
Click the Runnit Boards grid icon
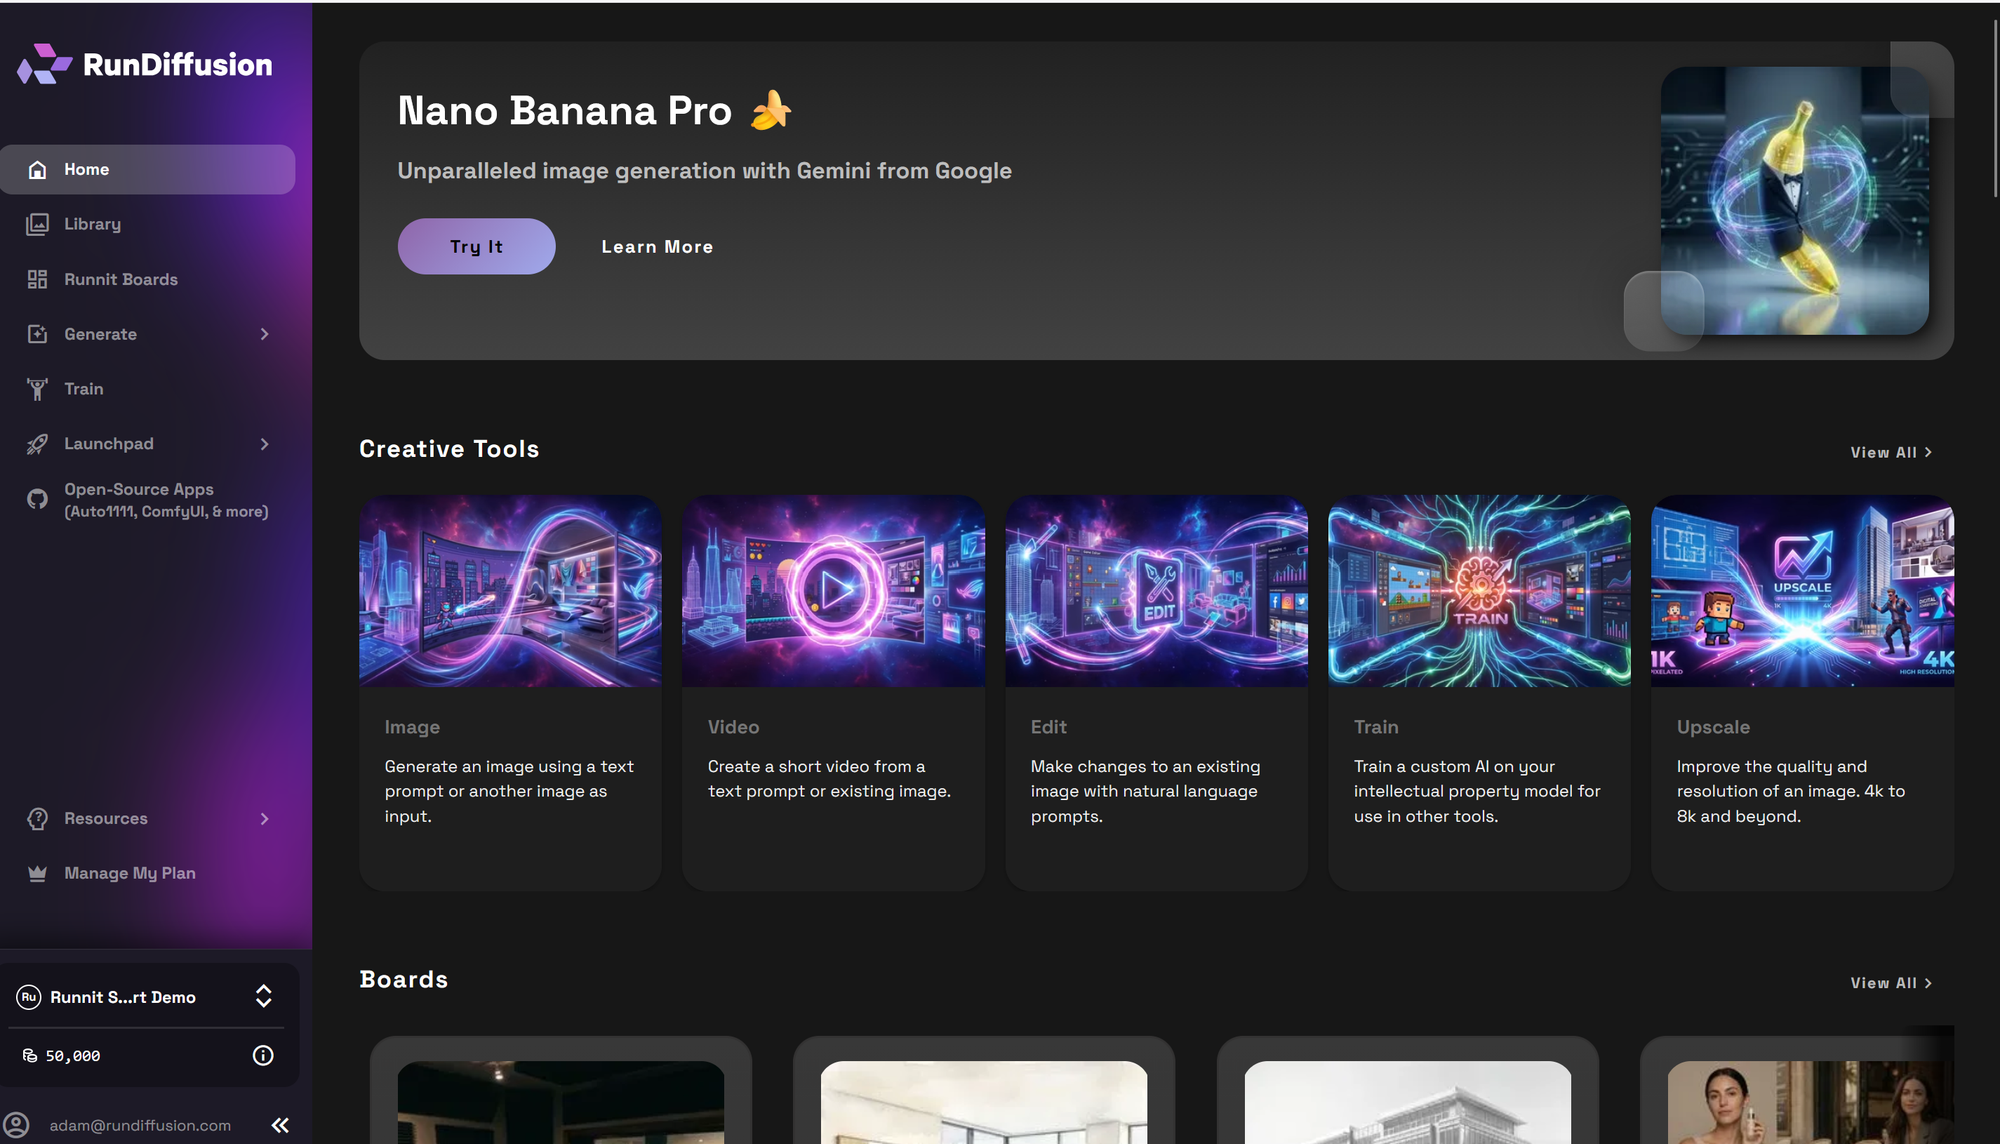(x=37, y=279)
